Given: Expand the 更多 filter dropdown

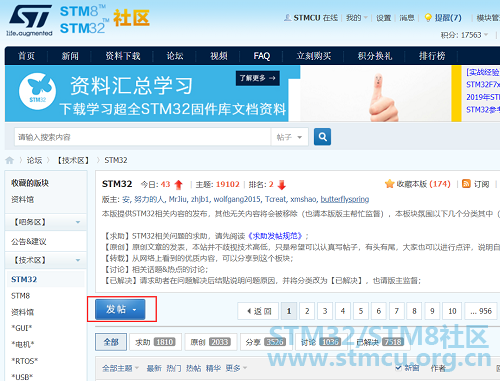Looking at the screenshot, I should (x=236, y=368).
